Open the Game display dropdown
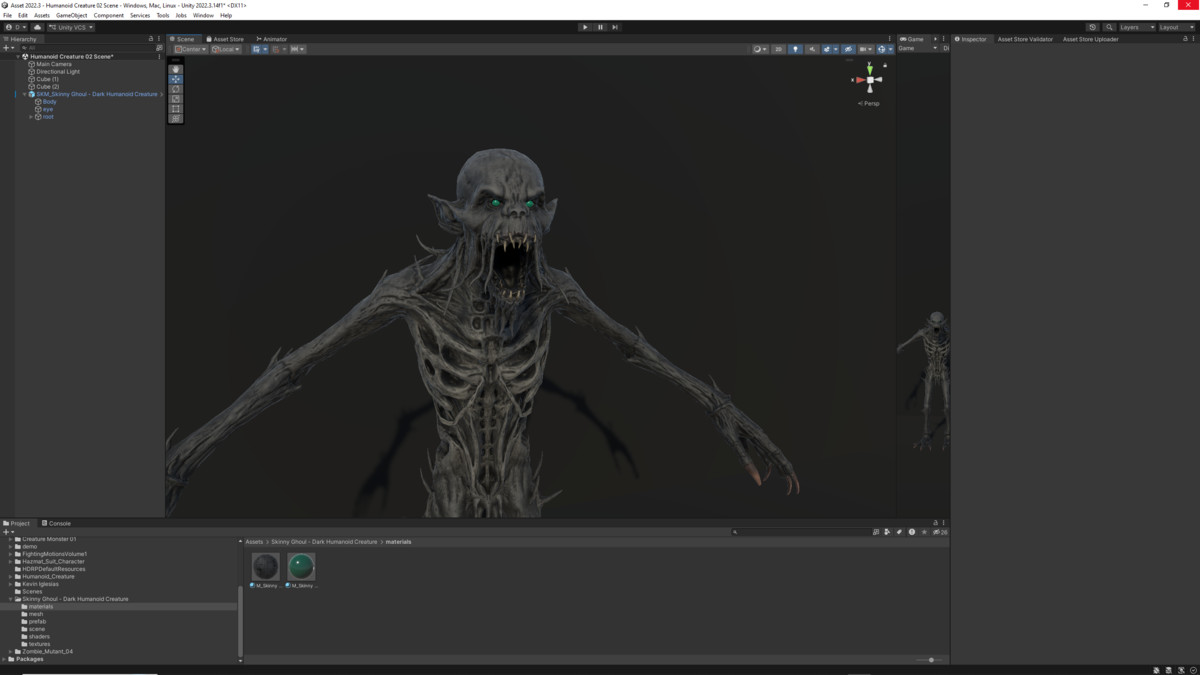1200x675 pixels. [x=918, y=48]
